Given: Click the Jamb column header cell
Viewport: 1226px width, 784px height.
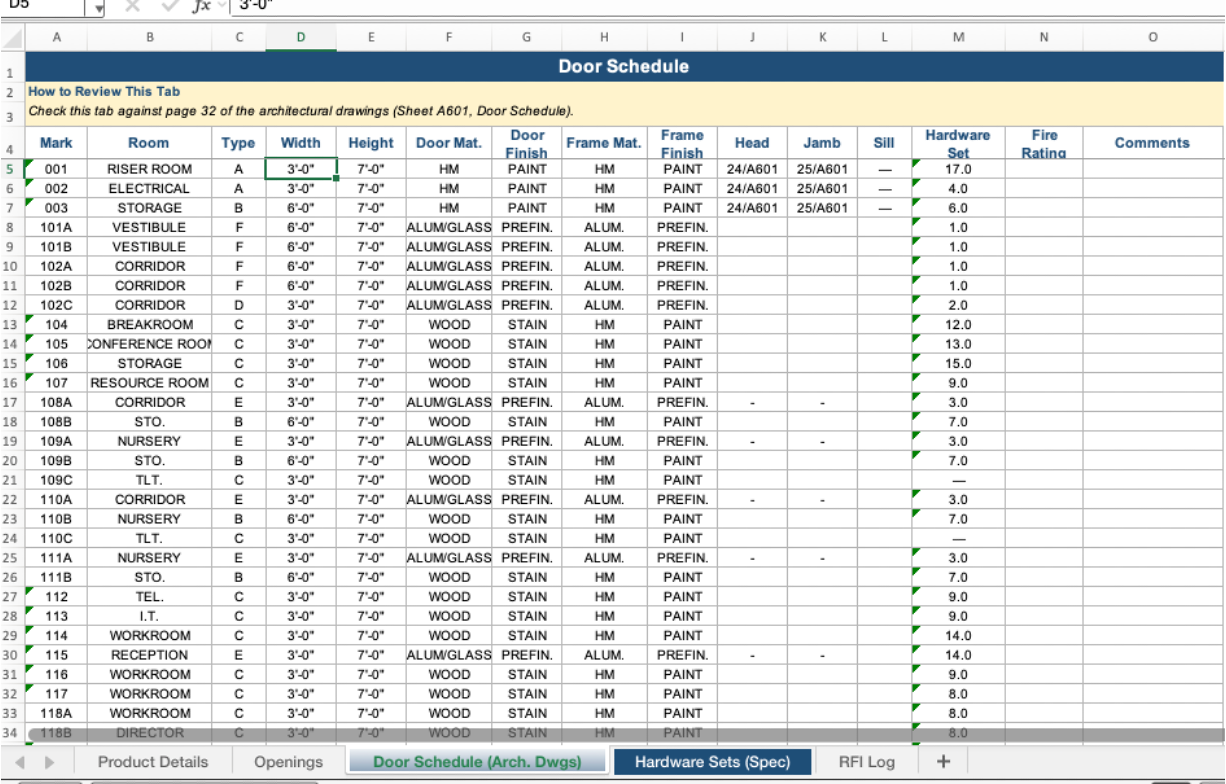Looking at the screenshot, I should [x=822, y=143].
